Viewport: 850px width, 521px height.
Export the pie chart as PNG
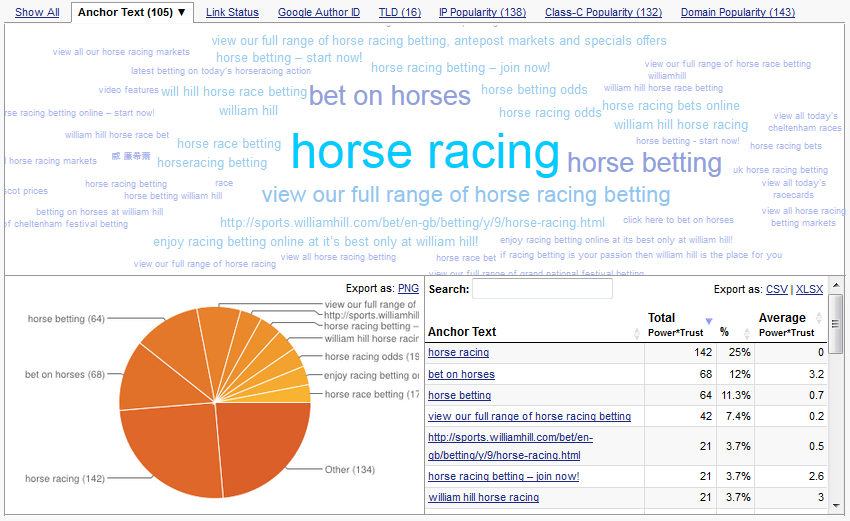[408, 288]
